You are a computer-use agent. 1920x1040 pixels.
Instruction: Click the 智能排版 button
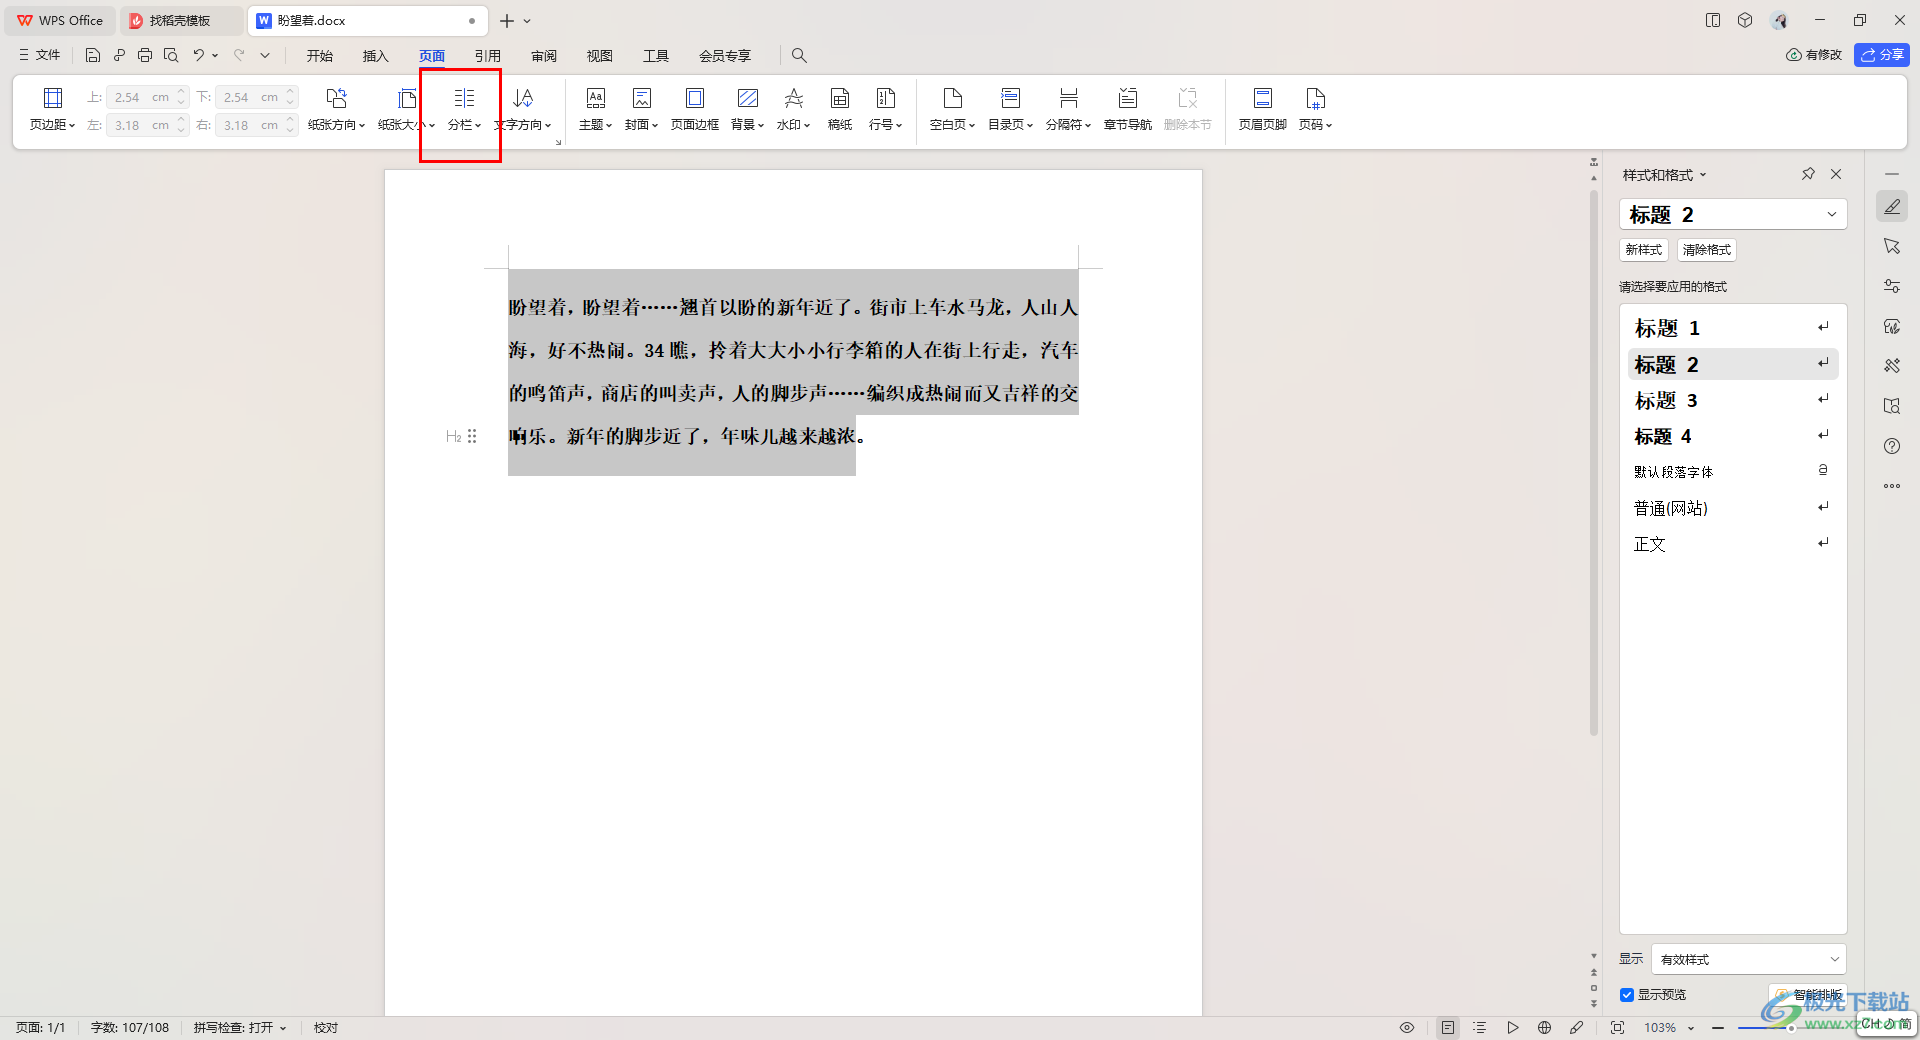click(1810, 995)
